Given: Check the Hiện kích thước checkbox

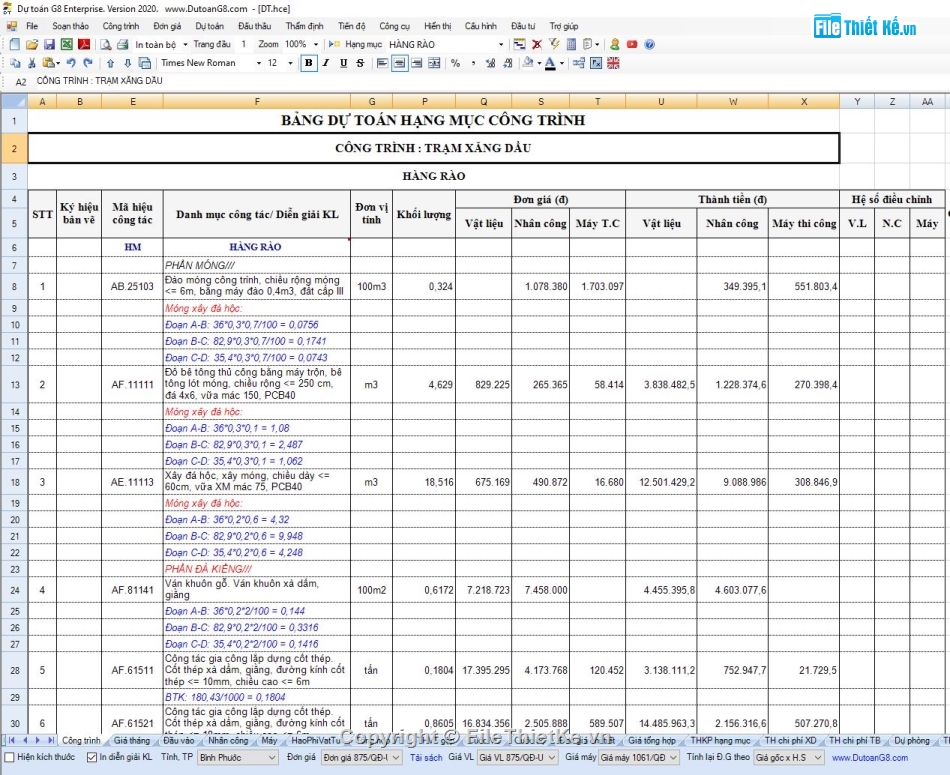Looking at the screenshot, I should coord(9,757).
